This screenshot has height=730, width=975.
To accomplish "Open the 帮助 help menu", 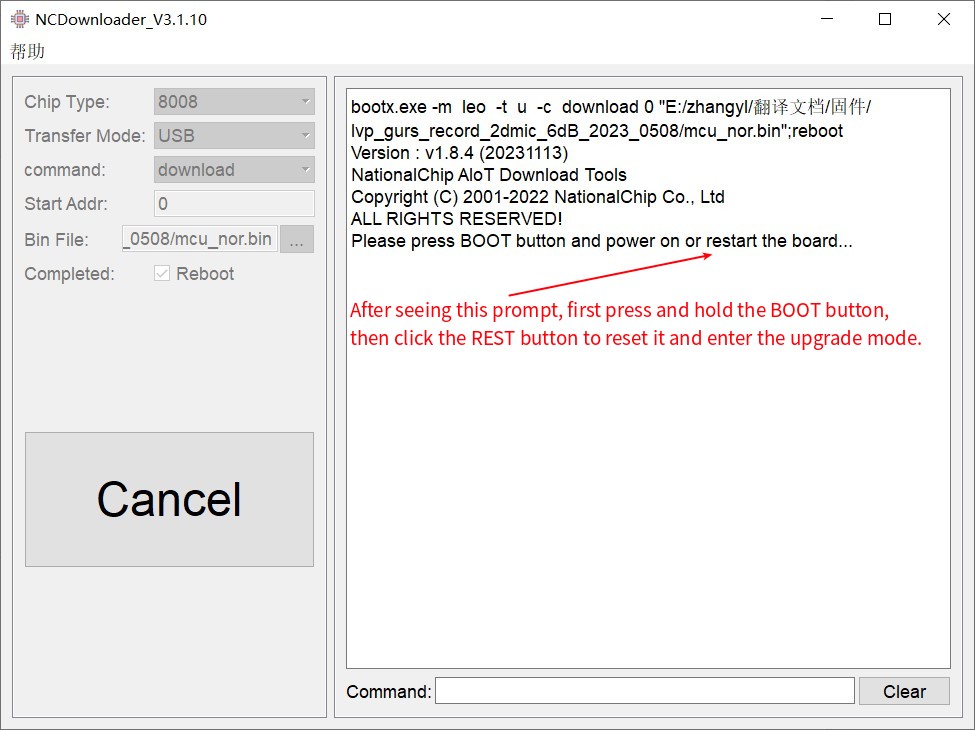I will point(27,51).
